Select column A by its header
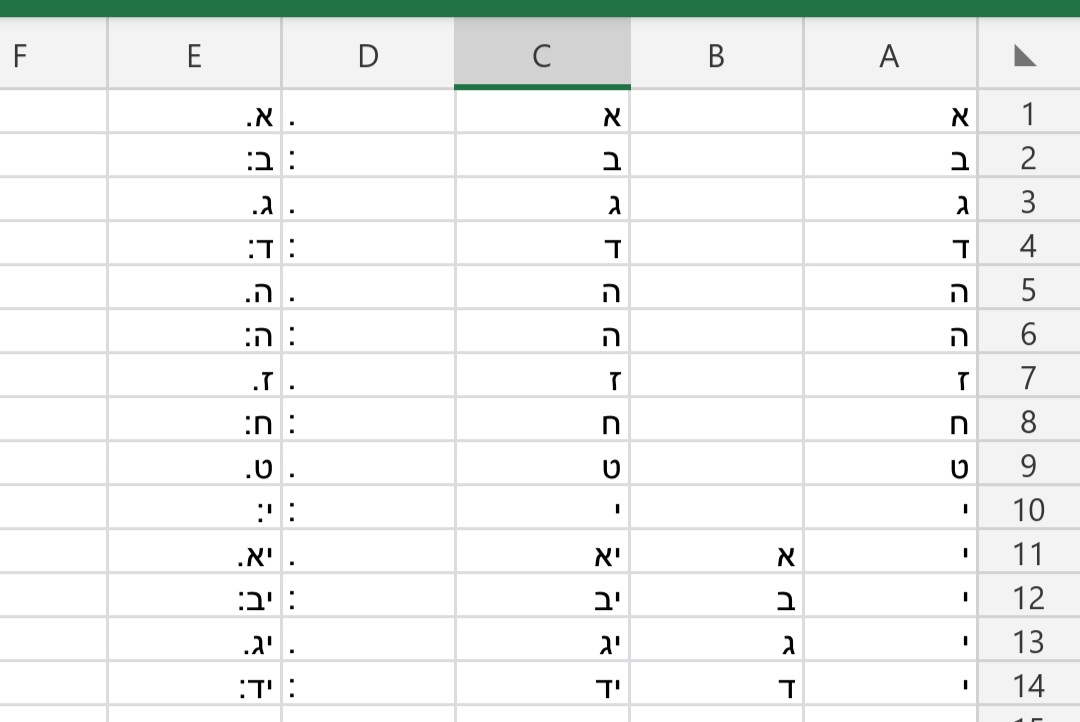The width and height of the screenshot is (1080, 722). [x=888, y=57]
